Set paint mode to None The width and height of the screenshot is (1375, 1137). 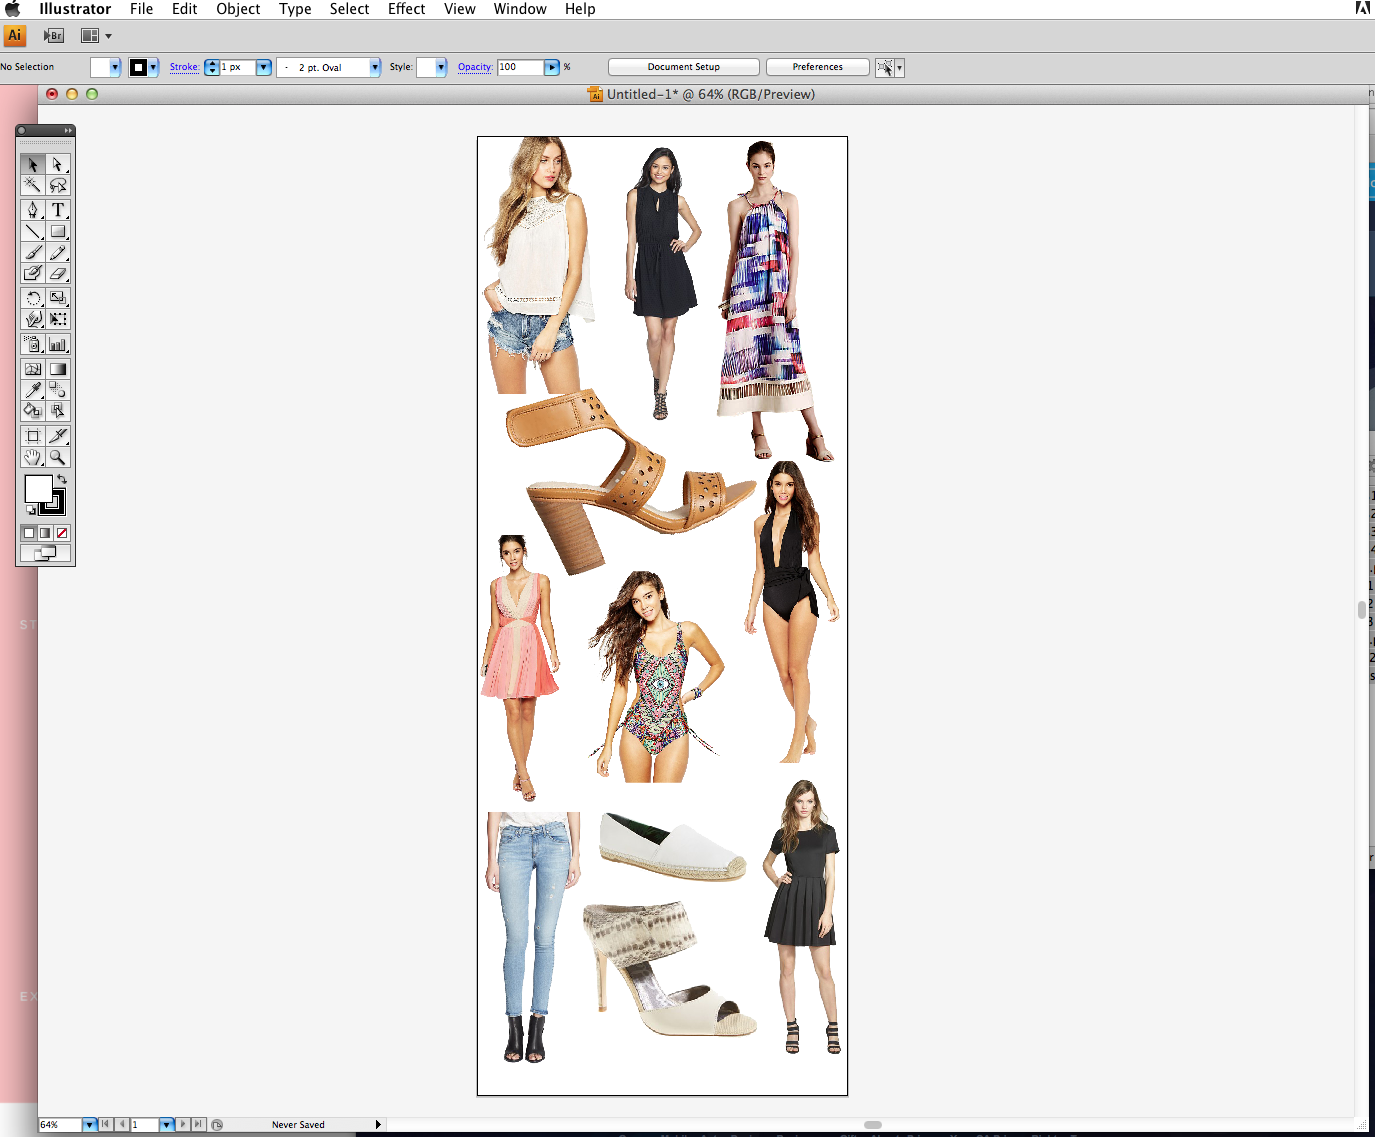(x=62, y=533)
